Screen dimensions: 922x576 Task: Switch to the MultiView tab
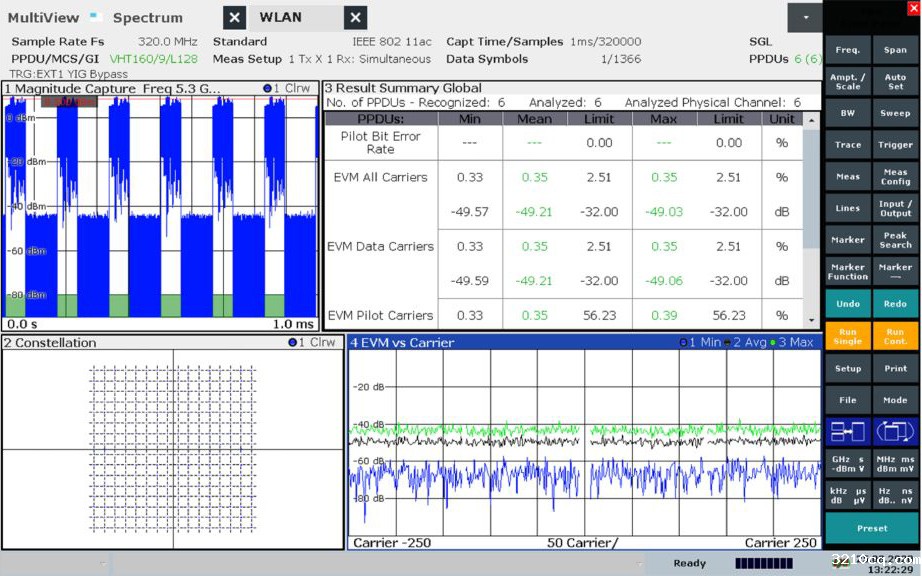click(x=43, y=18)
